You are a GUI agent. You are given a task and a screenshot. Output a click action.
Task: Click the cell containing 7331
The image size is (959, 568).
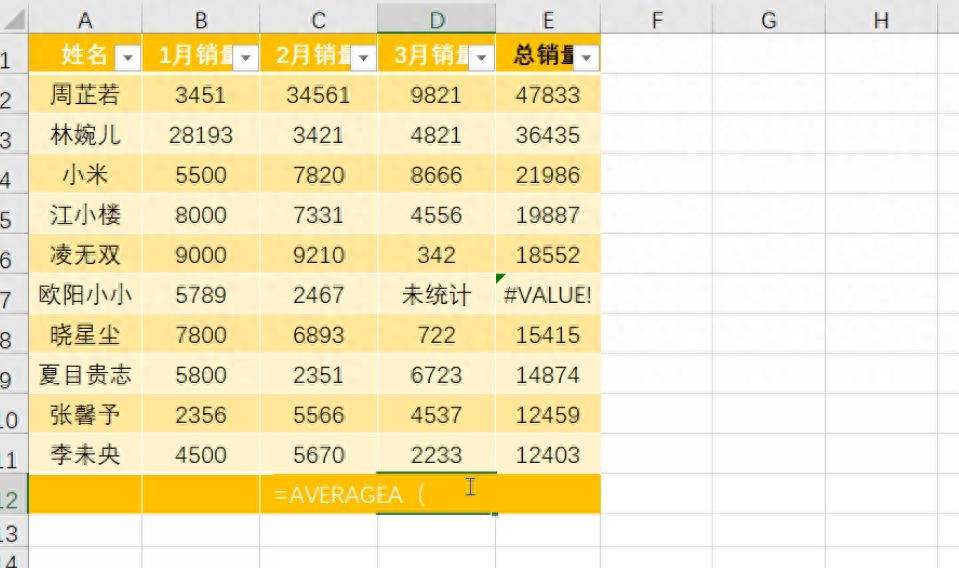319,215
